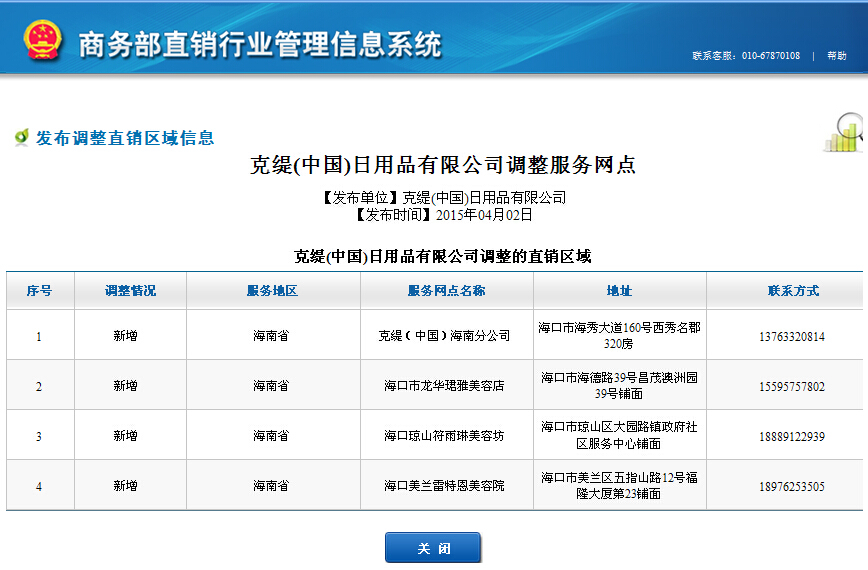Click the 海口美兰雷特恩美容院 entry
Screen dimensions: 868x570
pos(446,486)
